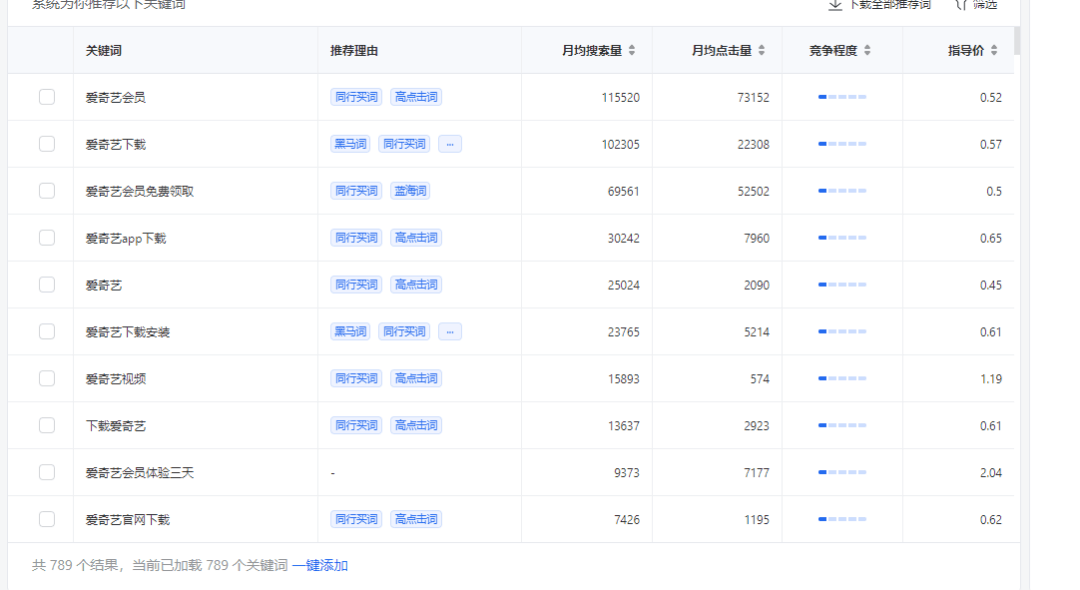Click guide price value 0.52
1080x590 pixels.
991,97
